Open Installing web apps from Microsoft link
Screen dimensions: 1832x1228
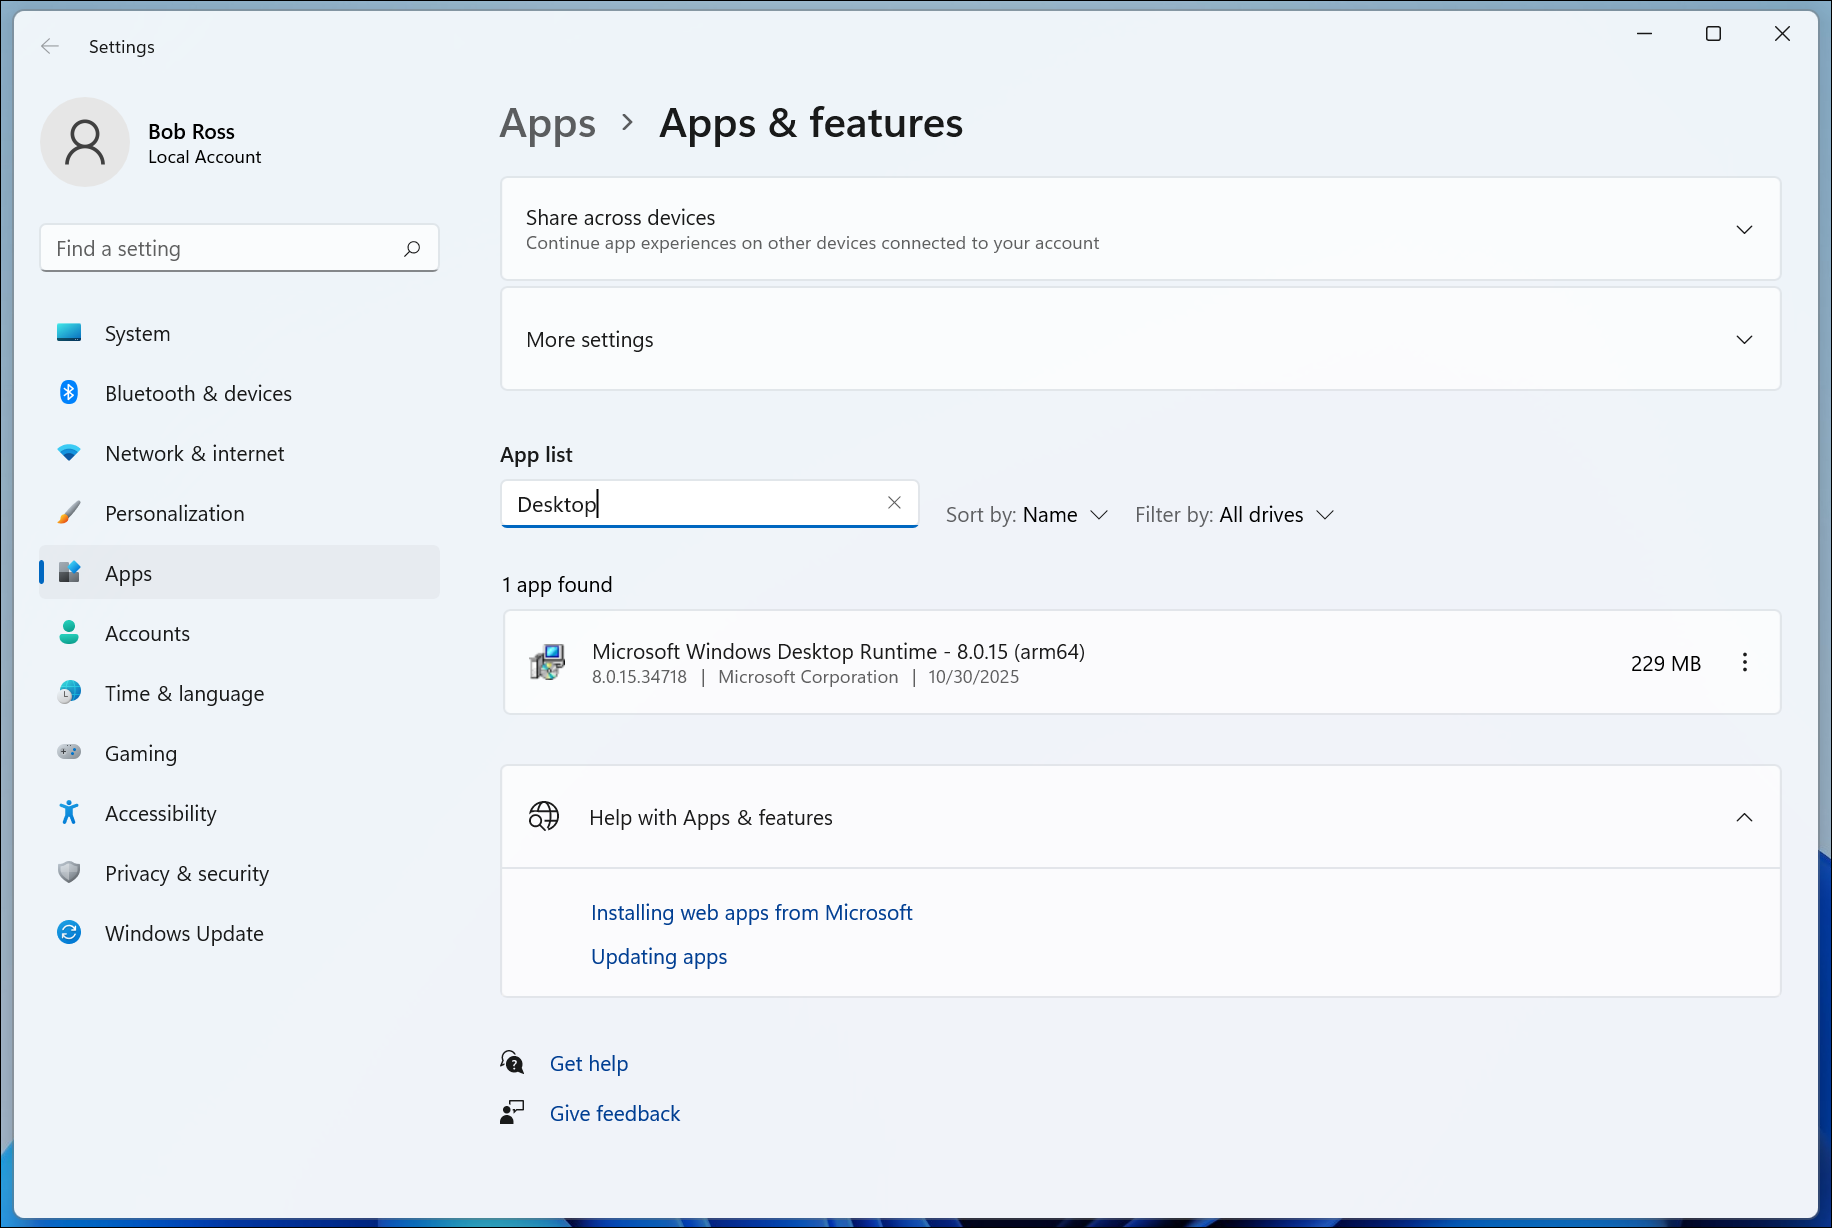751,913
